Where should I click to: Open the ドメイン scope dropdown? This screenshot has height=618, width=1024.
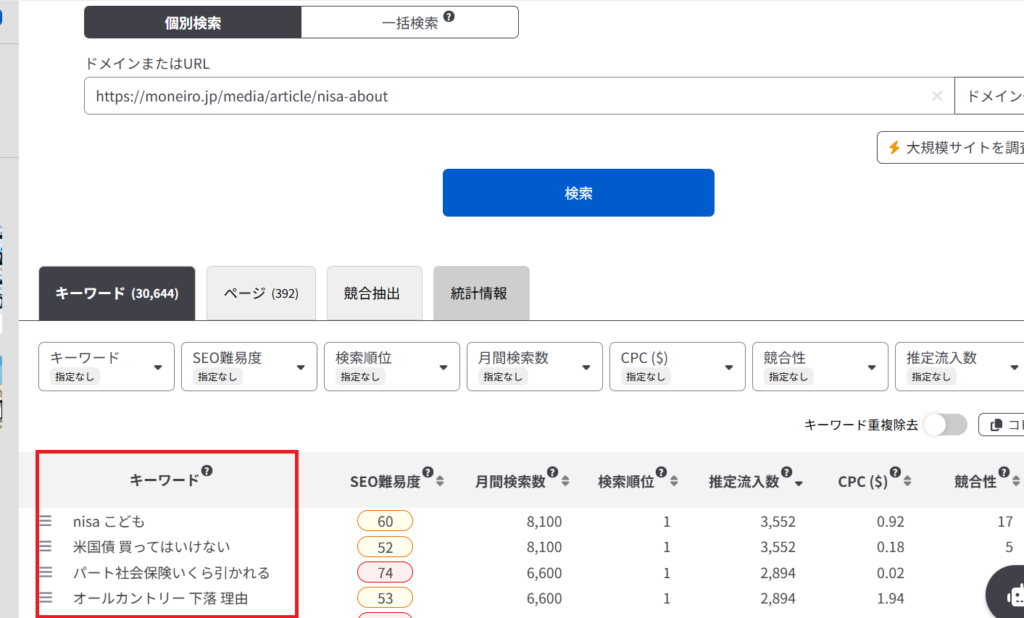point(989,96)
